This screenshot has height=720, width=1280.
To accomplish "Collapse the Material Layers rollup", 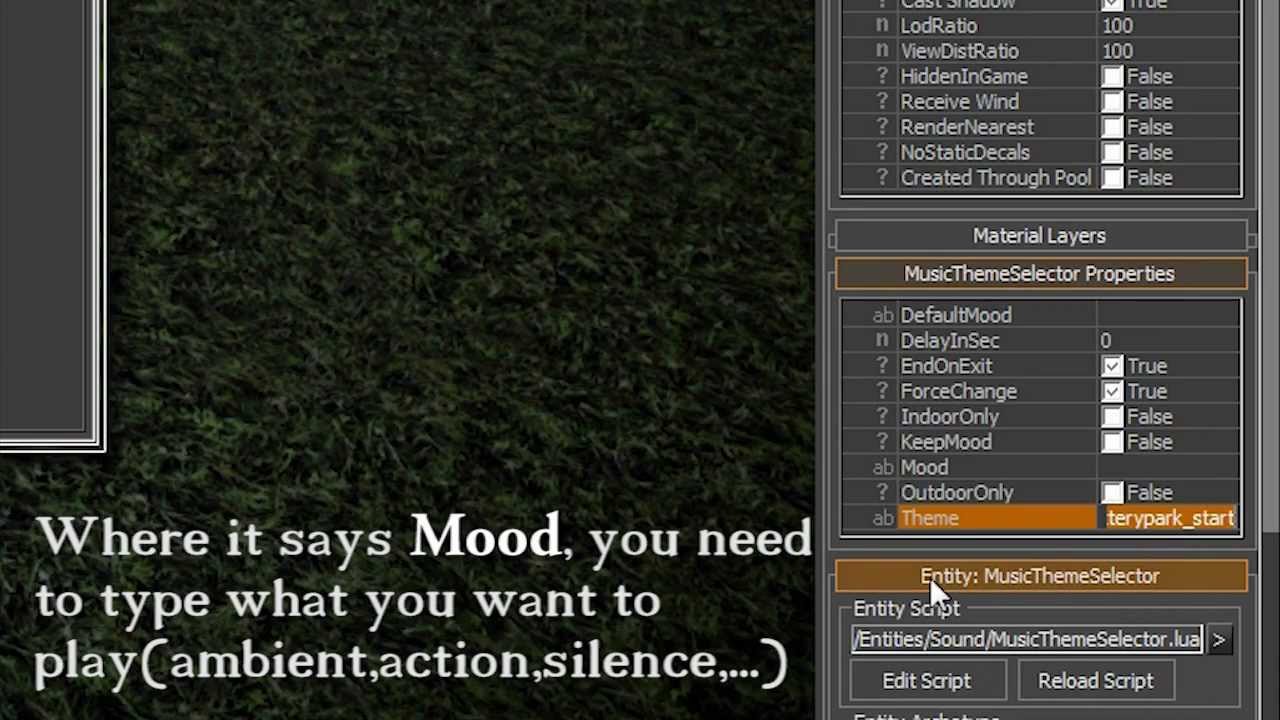I will [1040, 236].
